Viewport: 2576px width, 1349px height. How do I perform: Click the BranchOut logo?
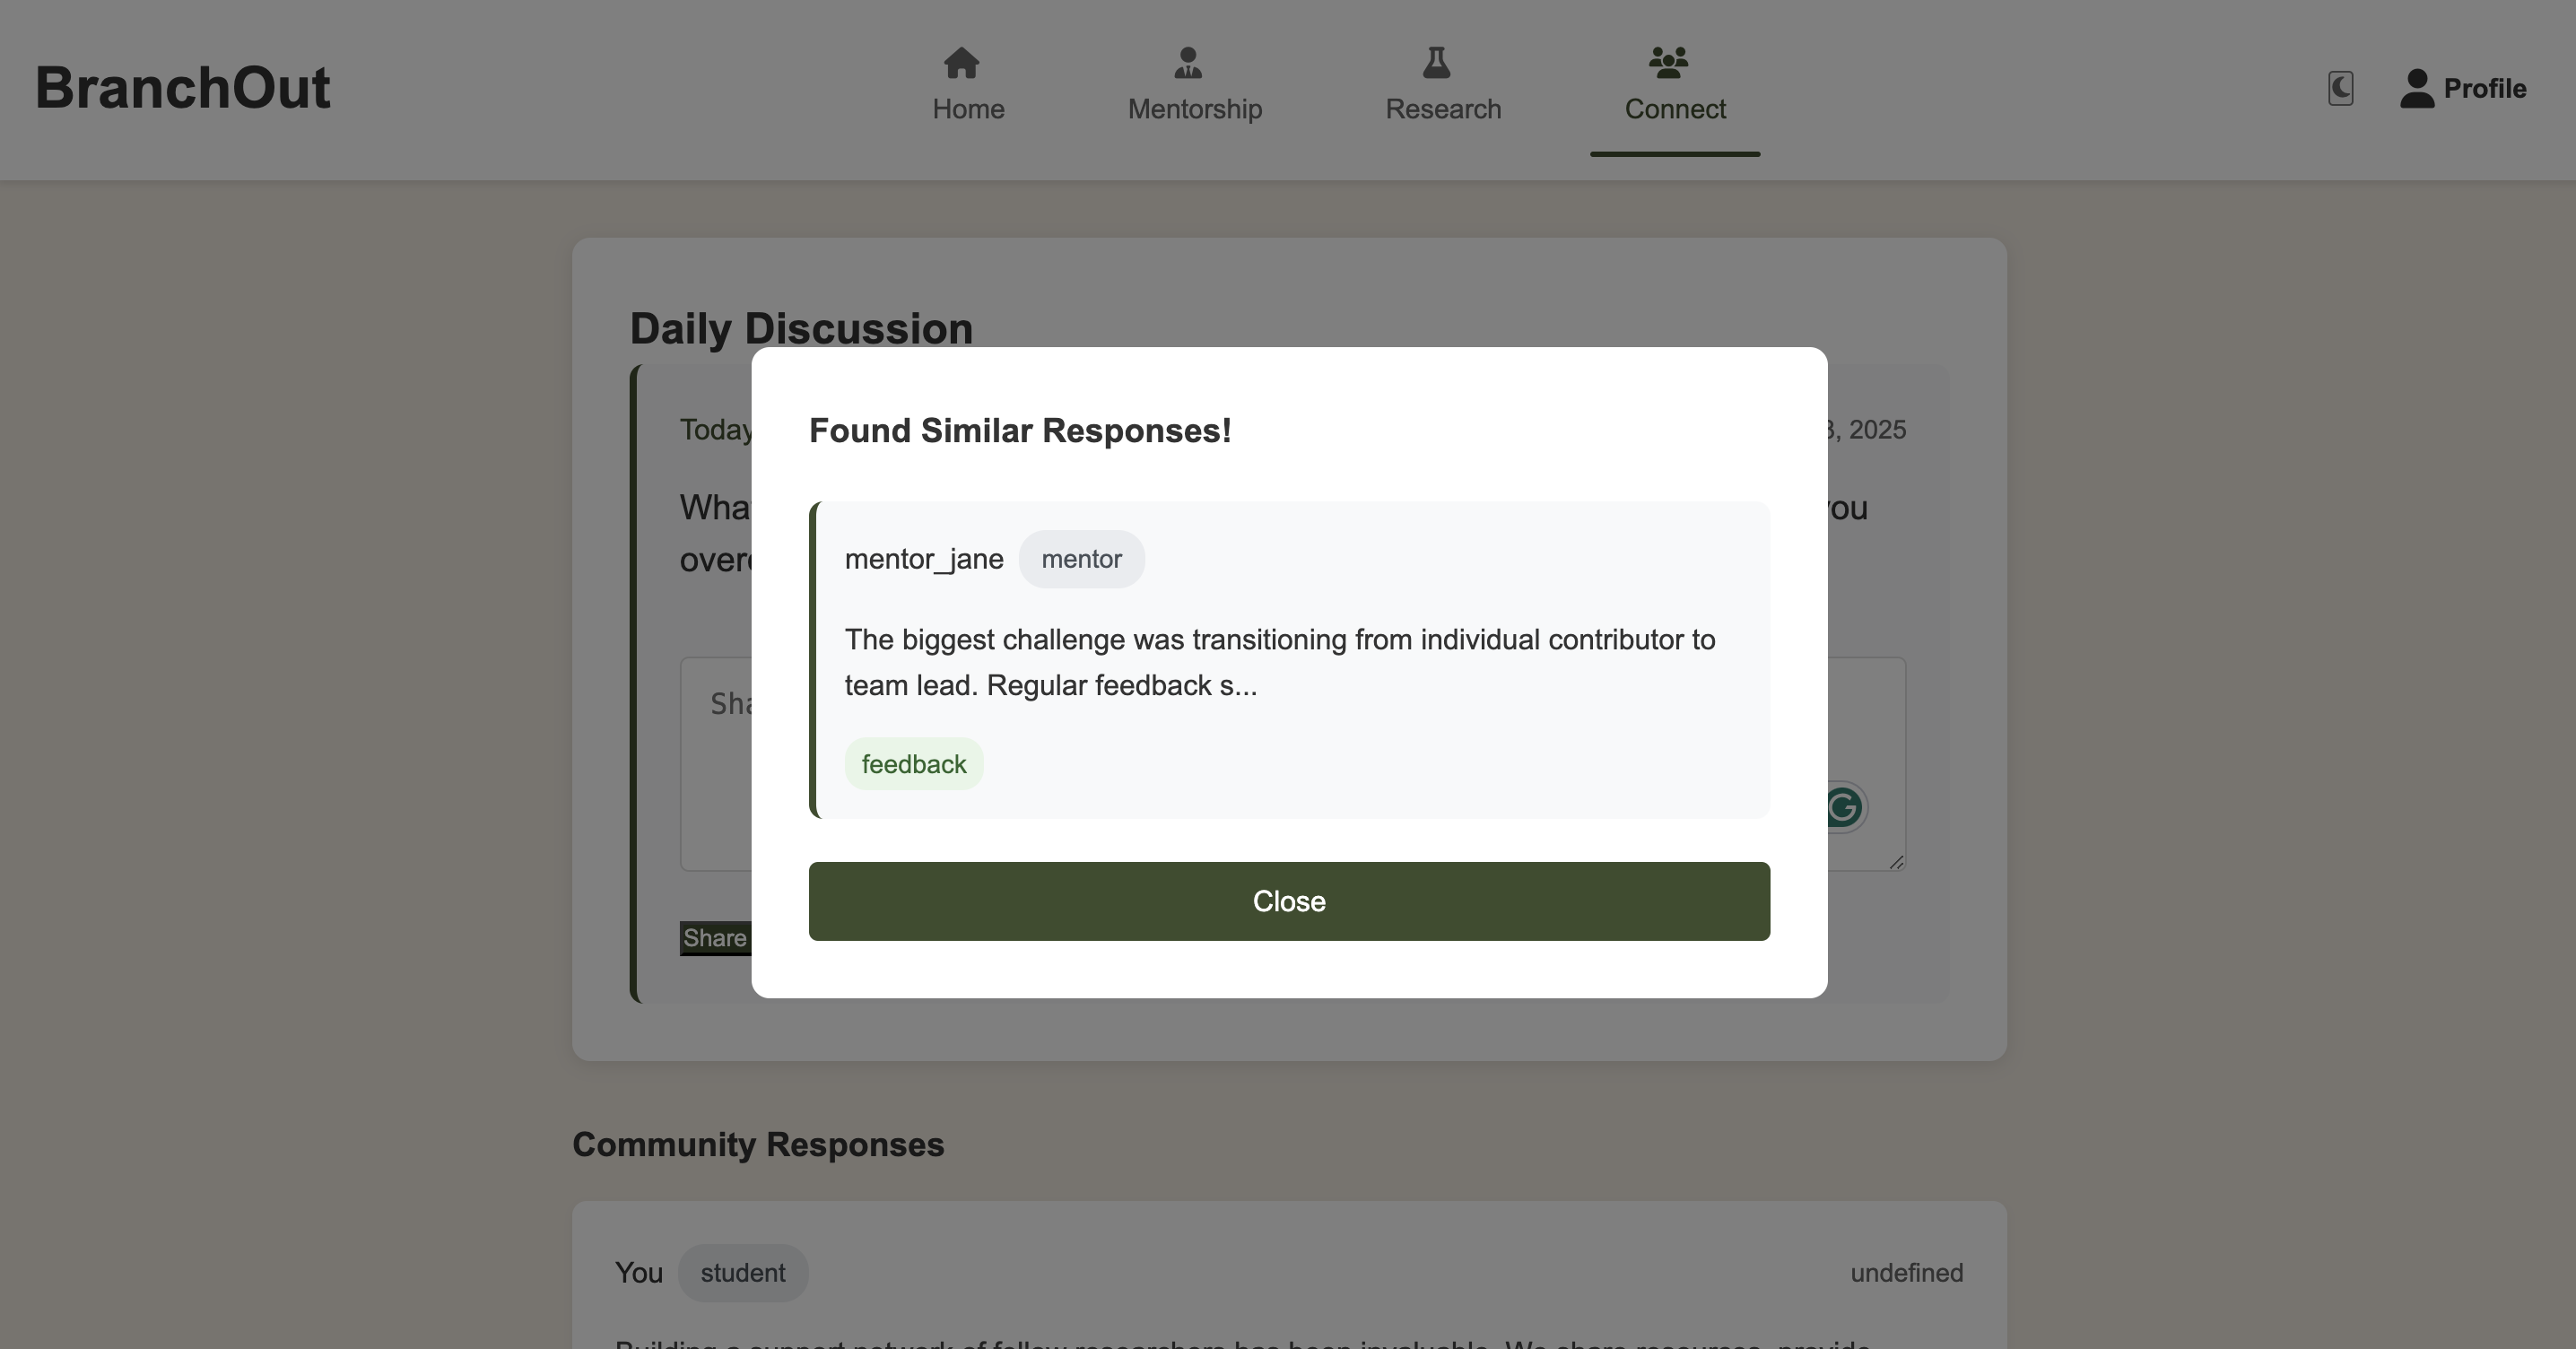coord(182,88)
